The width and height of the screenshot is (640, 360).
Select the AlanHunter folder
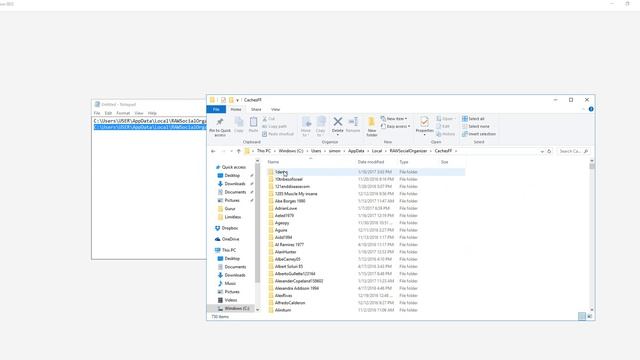[x=285, y=252]
